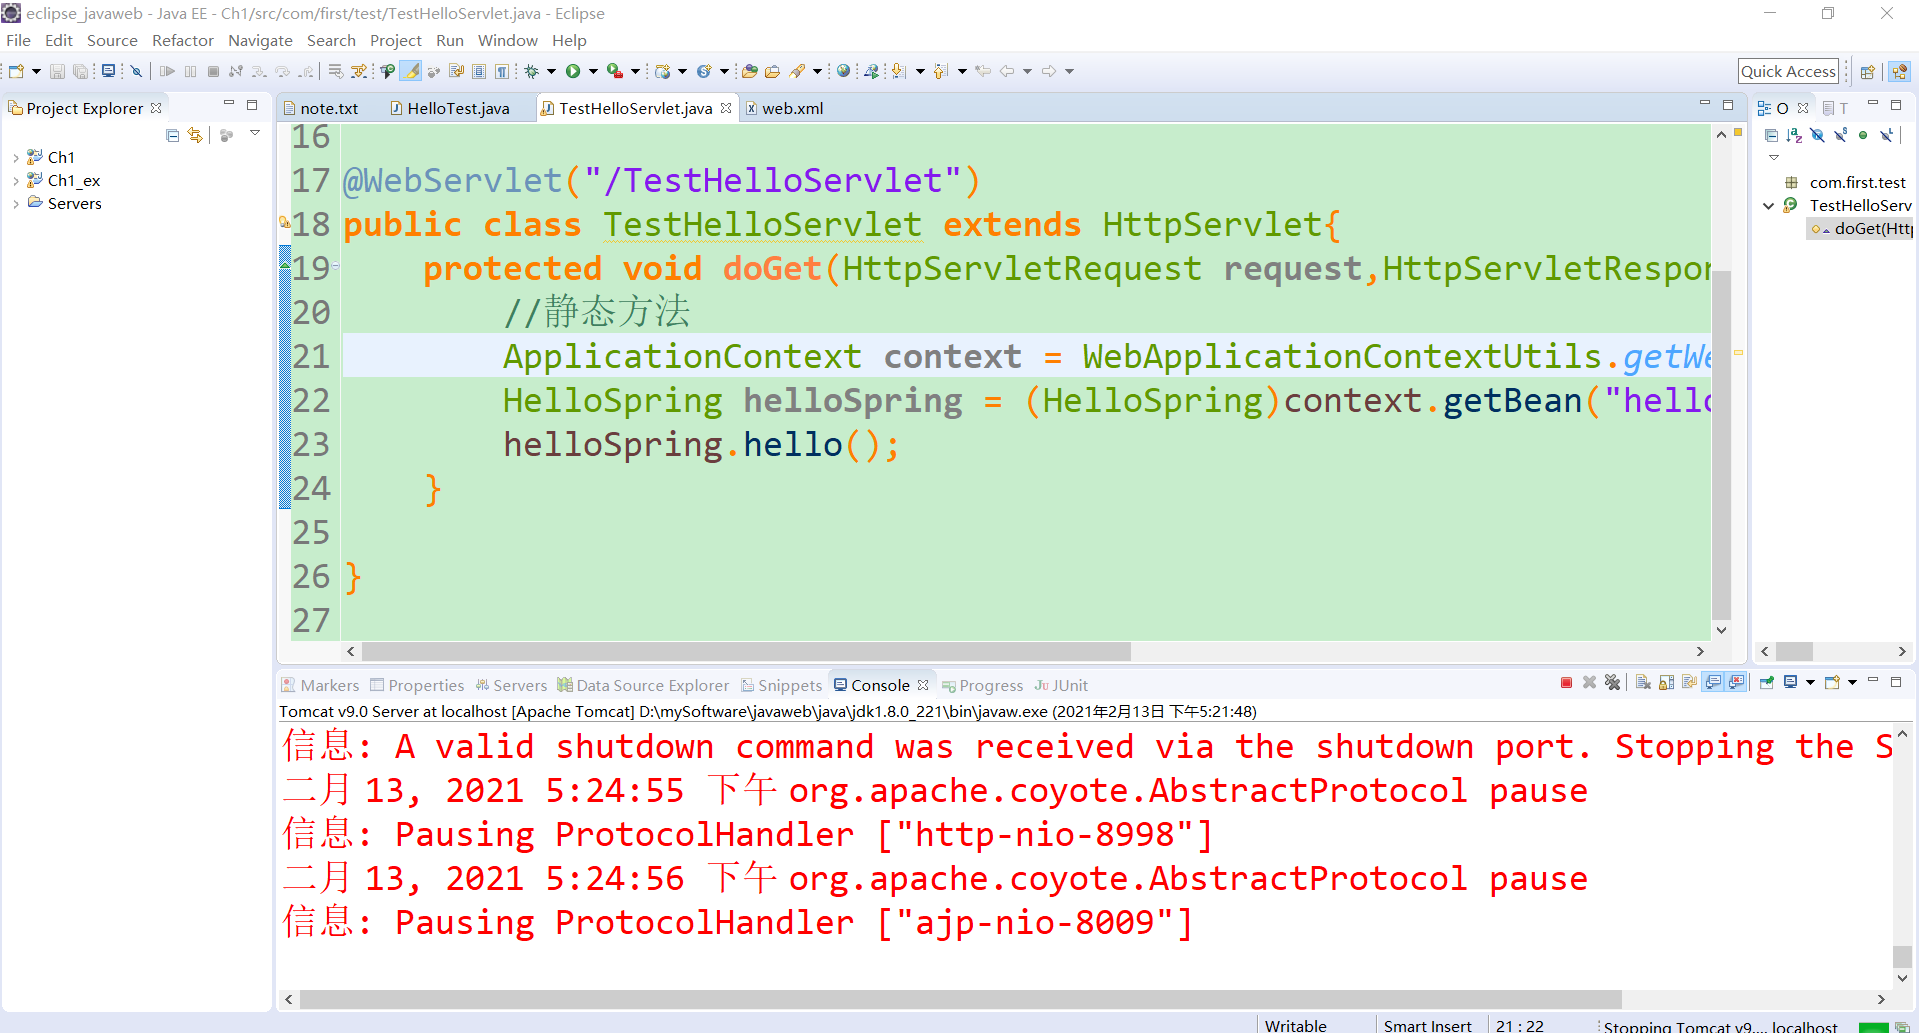Expand the Ch1_ex project
The width and height of the screenshot is (1919, 1033).
(15, 180)
